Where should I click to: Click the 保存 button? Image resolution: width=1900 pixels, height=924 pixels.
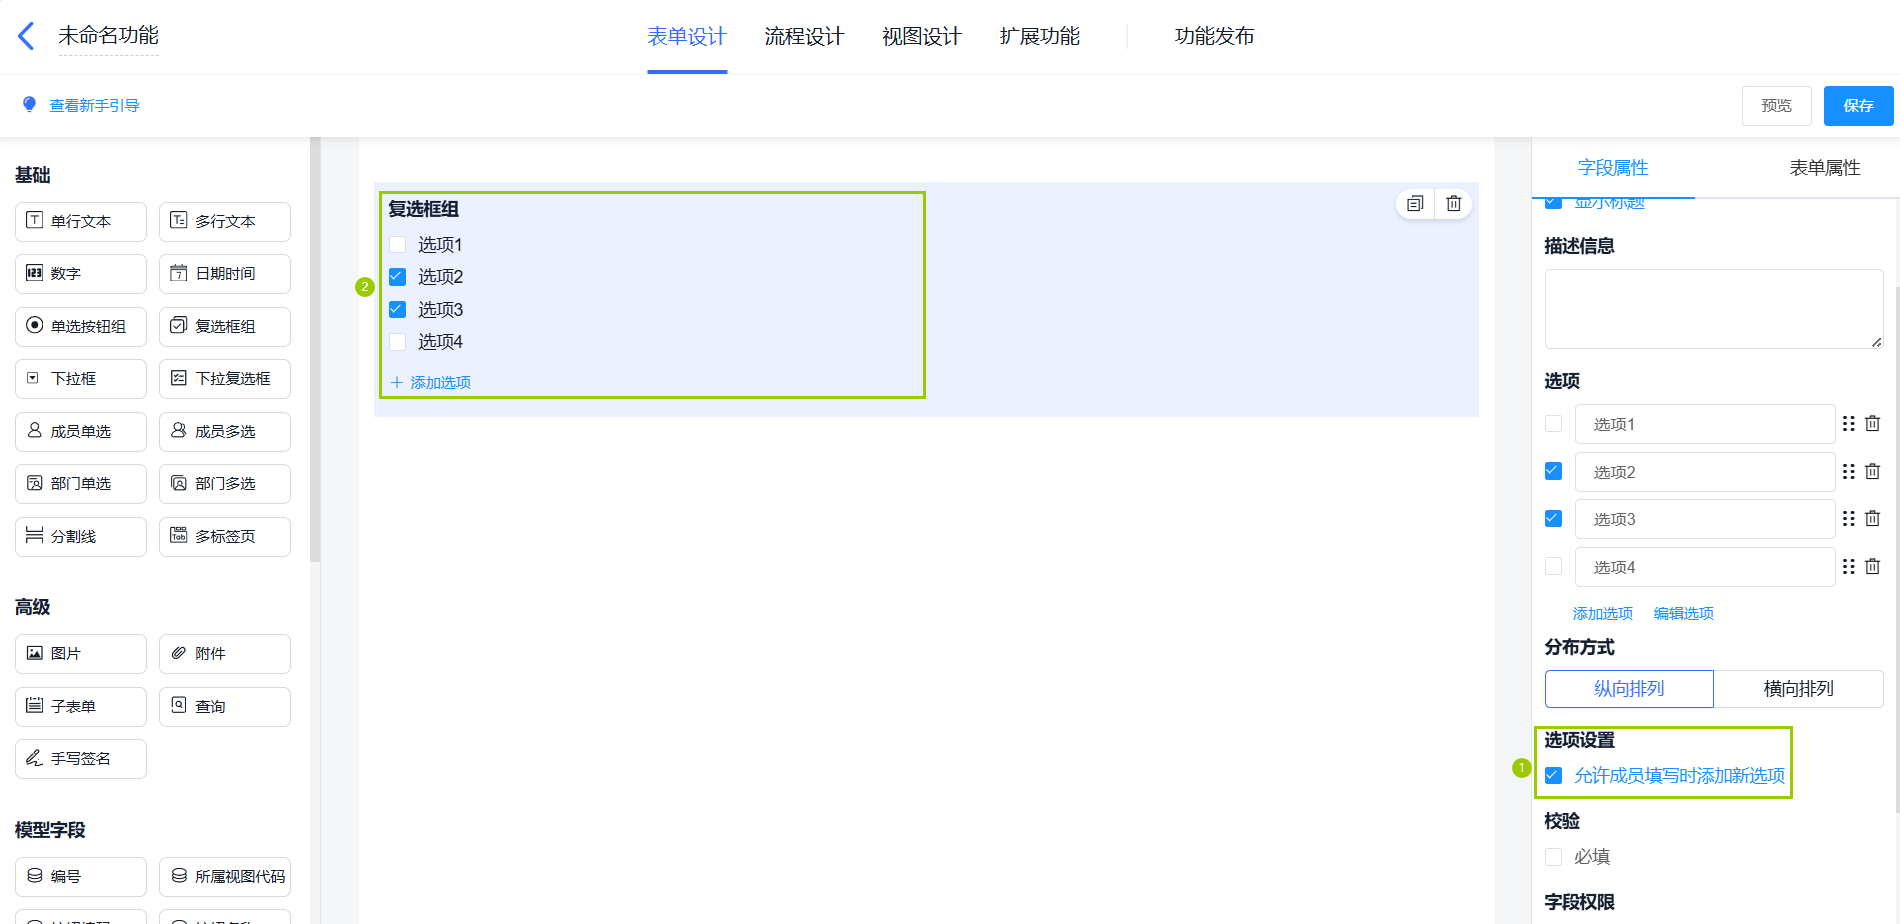coord(1859,106)
